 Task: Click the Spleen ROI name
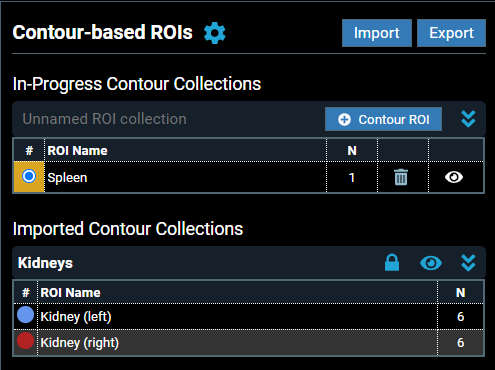point(67,178)
